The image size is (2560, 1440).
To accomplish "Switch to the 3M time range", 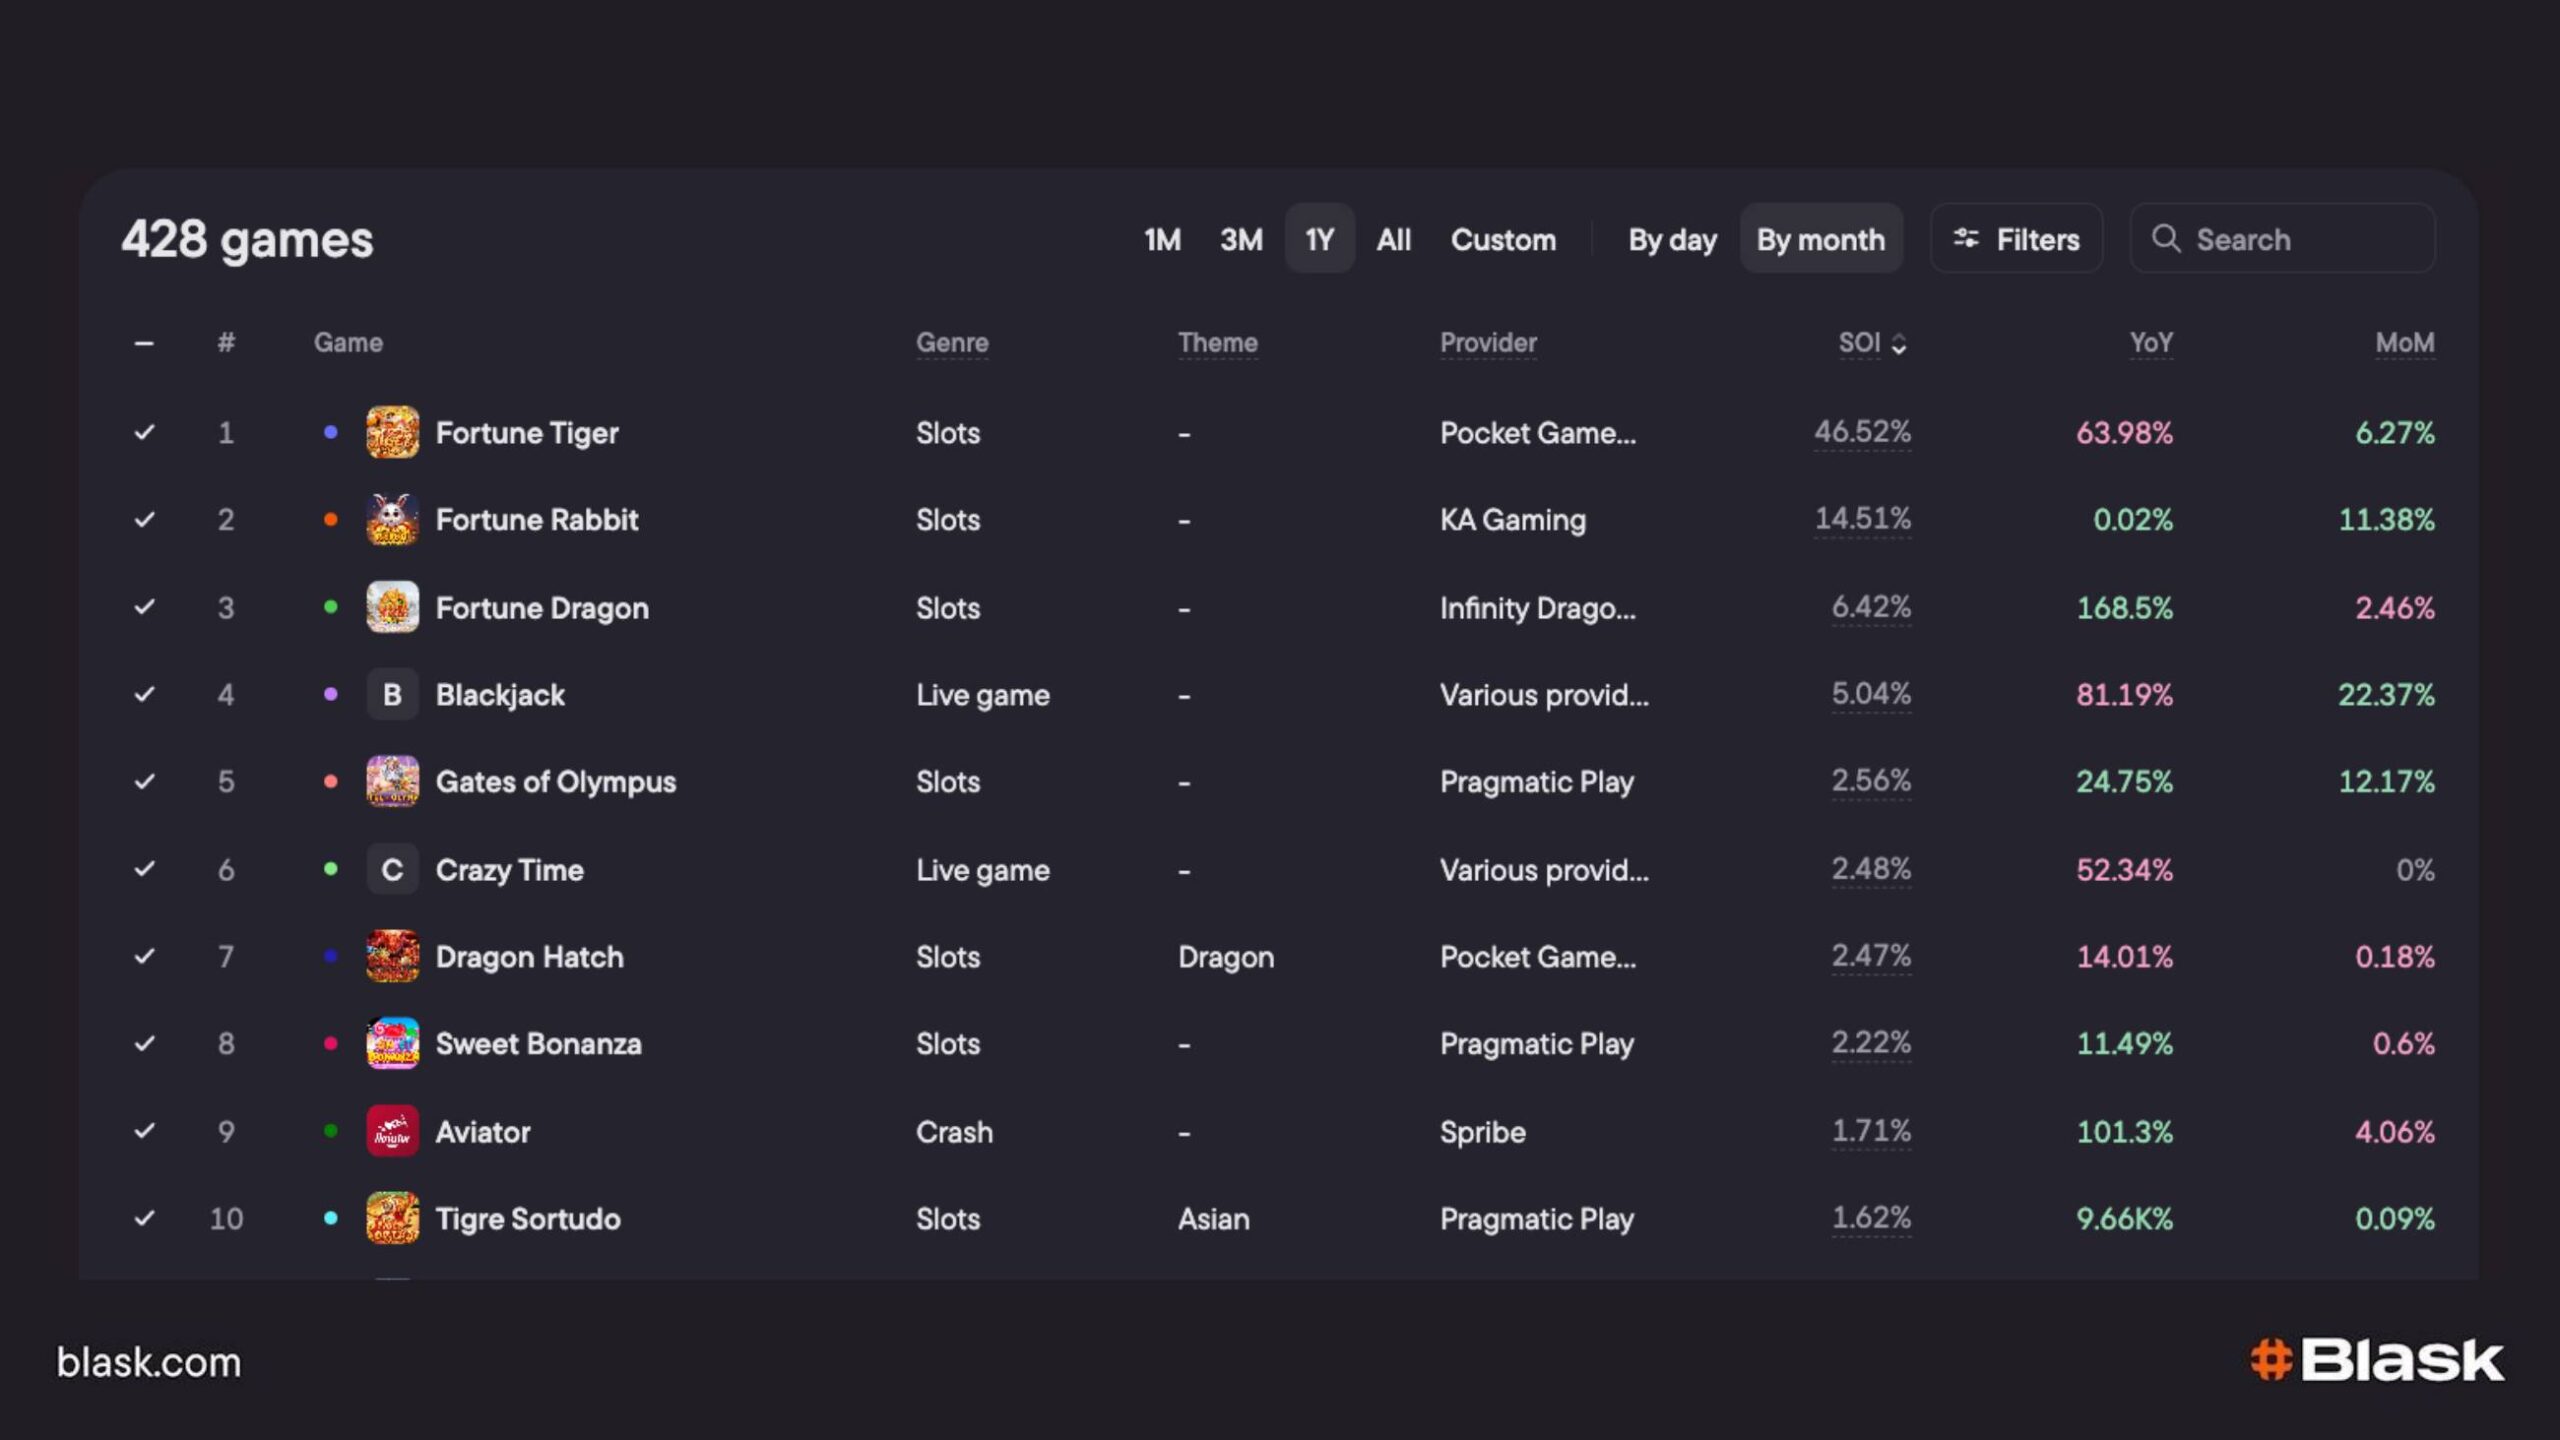I will point(1240,240).
